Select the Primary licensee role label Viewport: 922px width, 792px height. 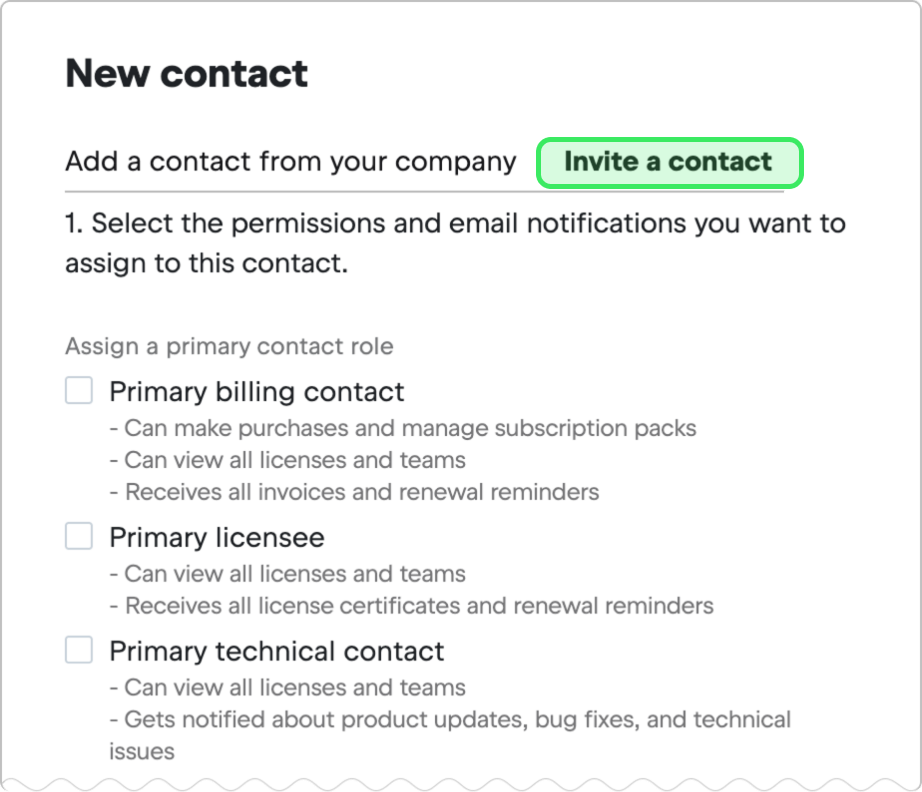pyautogui.click(x=216, y=537)
